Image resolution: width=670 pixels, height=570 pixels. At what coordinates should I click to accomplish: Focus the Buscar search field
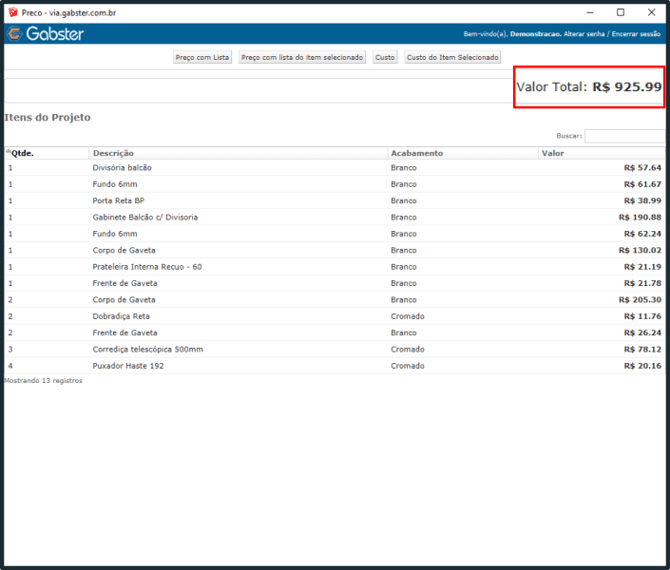click(625, 135)
